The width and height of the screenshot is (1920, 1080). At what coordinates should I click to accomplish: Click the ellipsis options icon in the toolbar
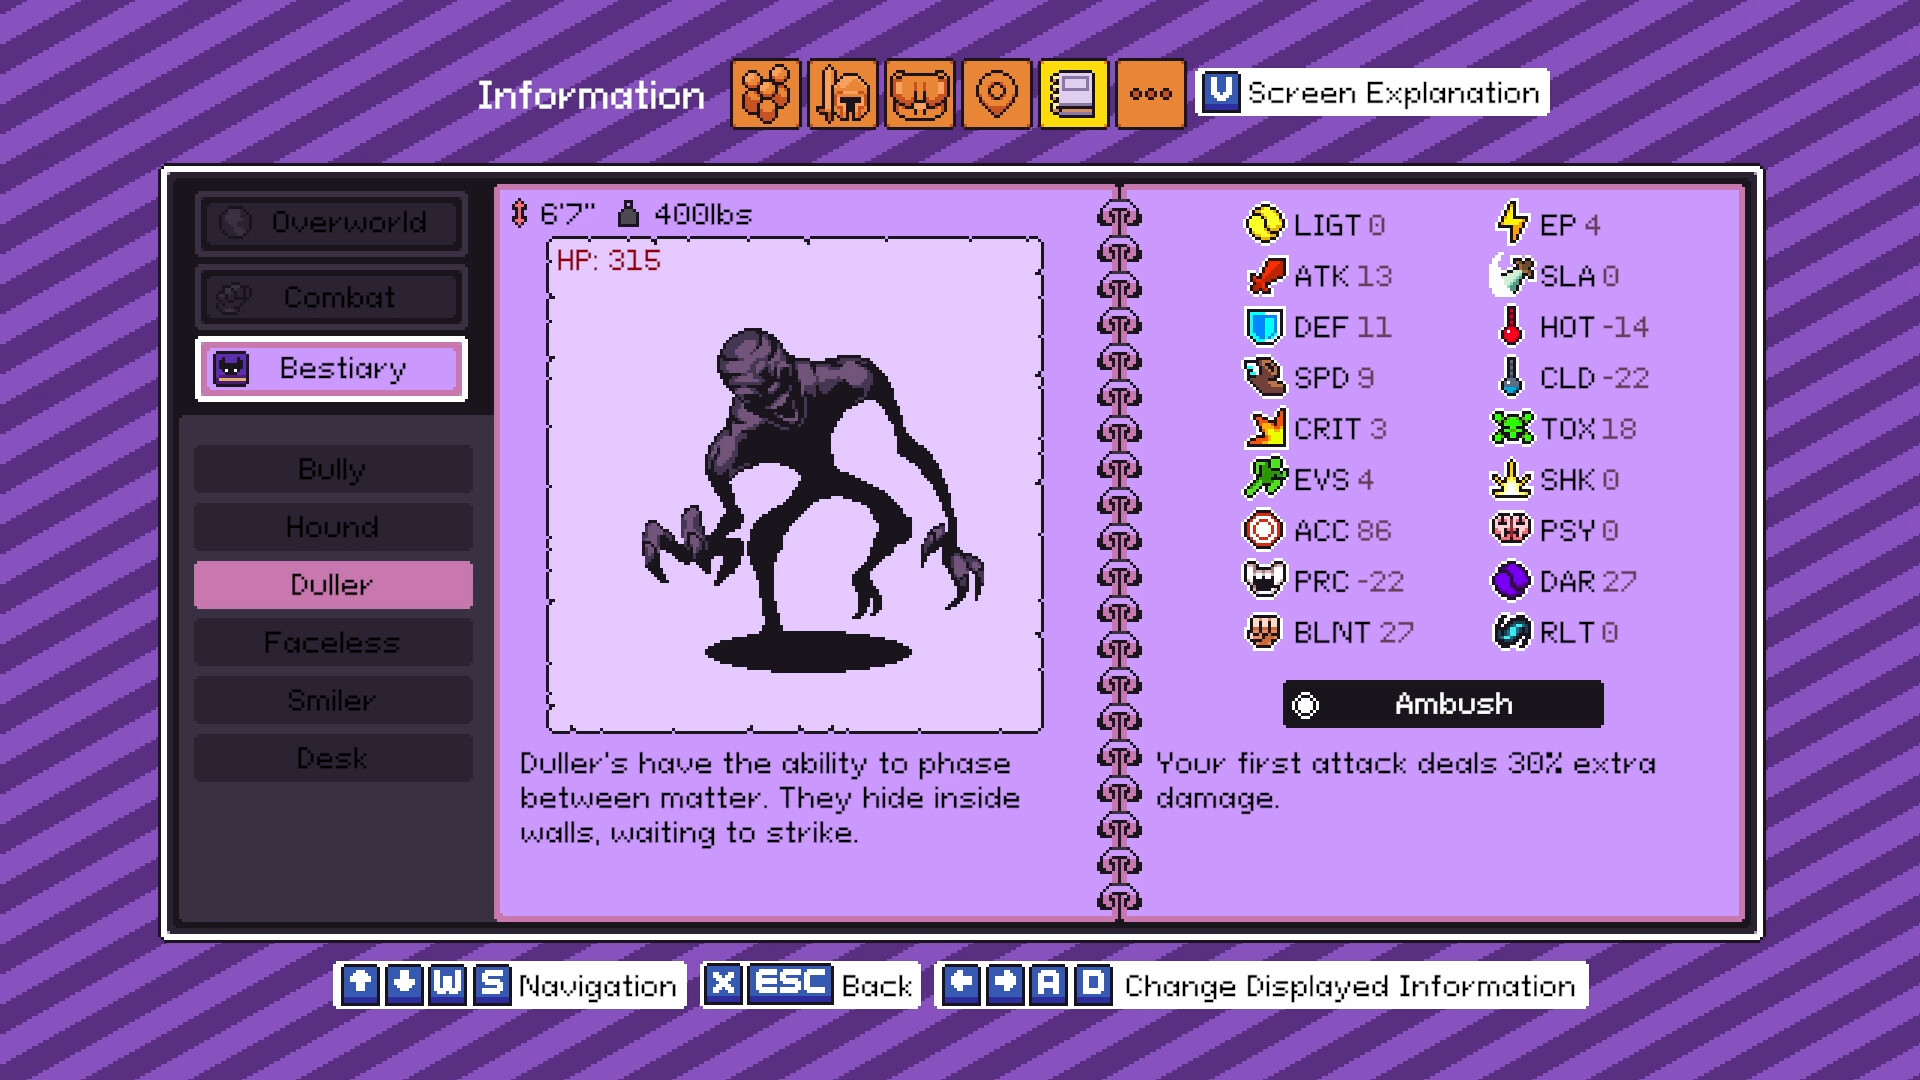click(x=1150, y=93)
